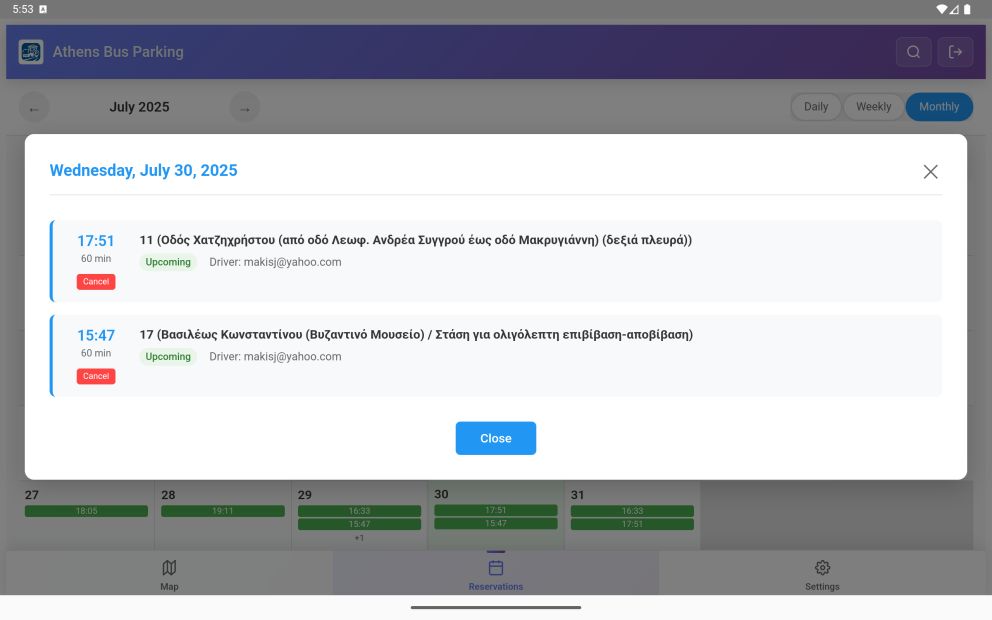Click the Athens Bus Parking logo

point(31,52)
